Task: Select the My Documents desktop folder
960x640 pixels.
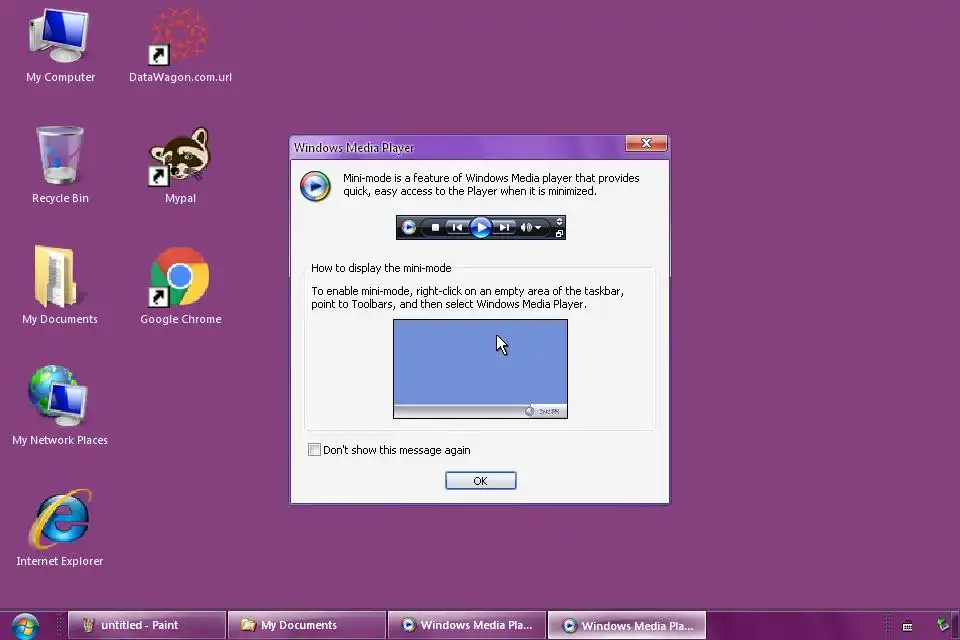Action: [60, 285]
